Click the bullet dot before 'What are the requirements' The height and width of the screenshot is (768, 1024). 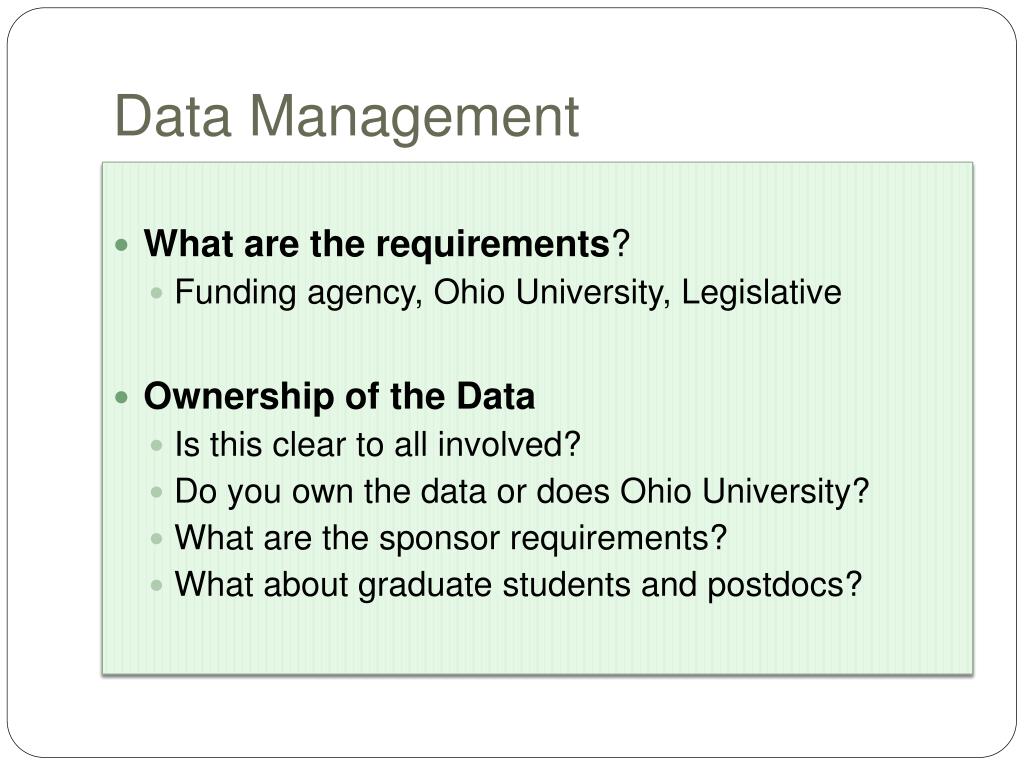[121, 246]
